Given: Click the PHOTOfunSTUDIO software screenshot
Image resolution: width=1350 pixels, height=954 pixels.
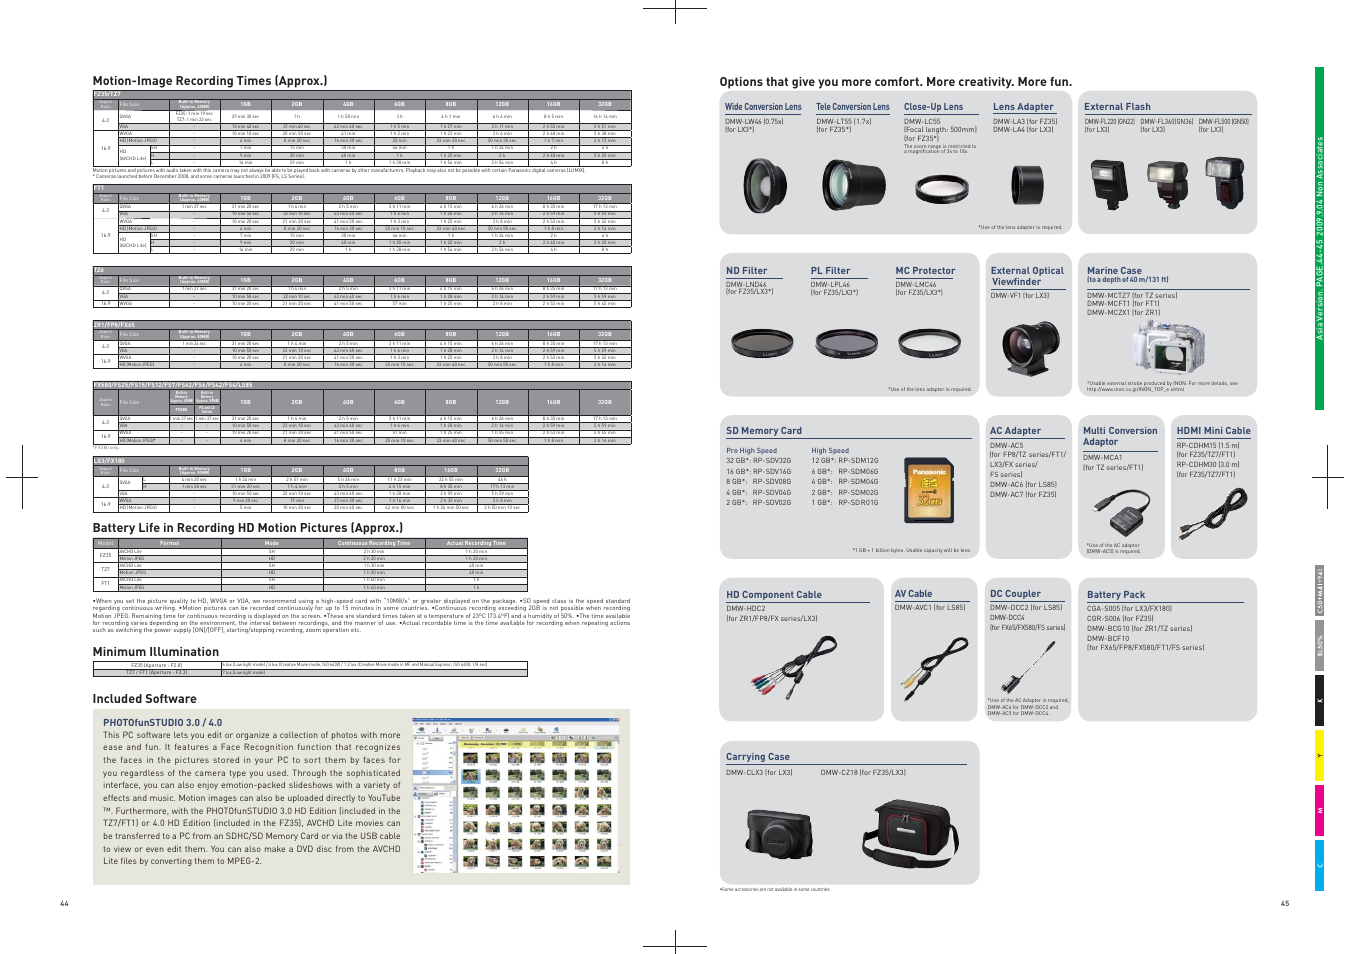Looking at the screenshot, I should point(518,794).
